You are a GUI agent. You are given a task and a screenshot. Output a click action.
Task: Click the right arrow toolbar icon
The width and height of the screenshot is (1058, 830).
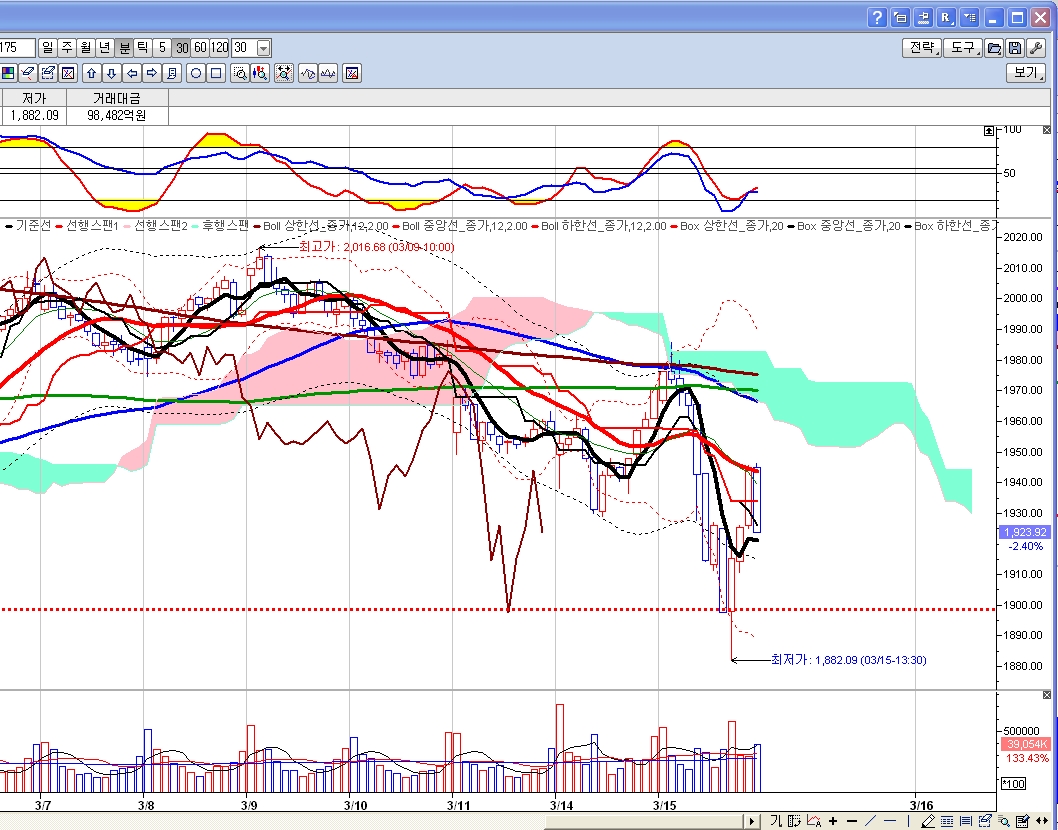pyautogui.click(x=151, y=73)
